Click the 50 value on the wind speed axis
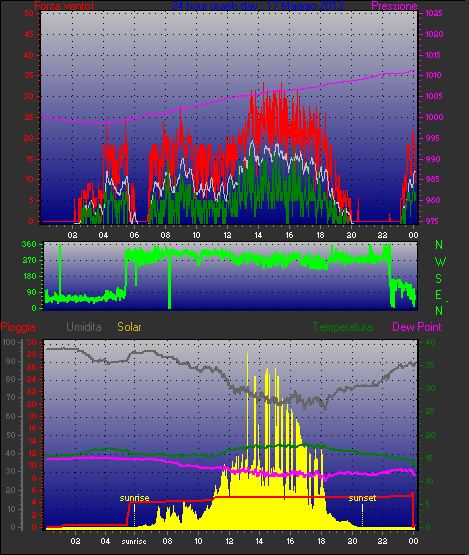Screen dimensions: 469x555 coord(29,13)
